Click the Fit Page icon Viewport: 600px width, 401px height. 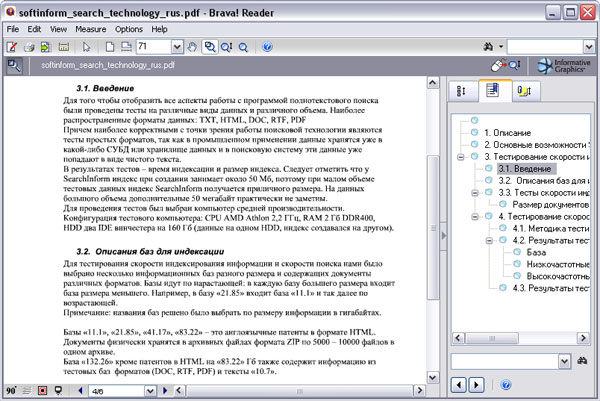tap(110, 47)
